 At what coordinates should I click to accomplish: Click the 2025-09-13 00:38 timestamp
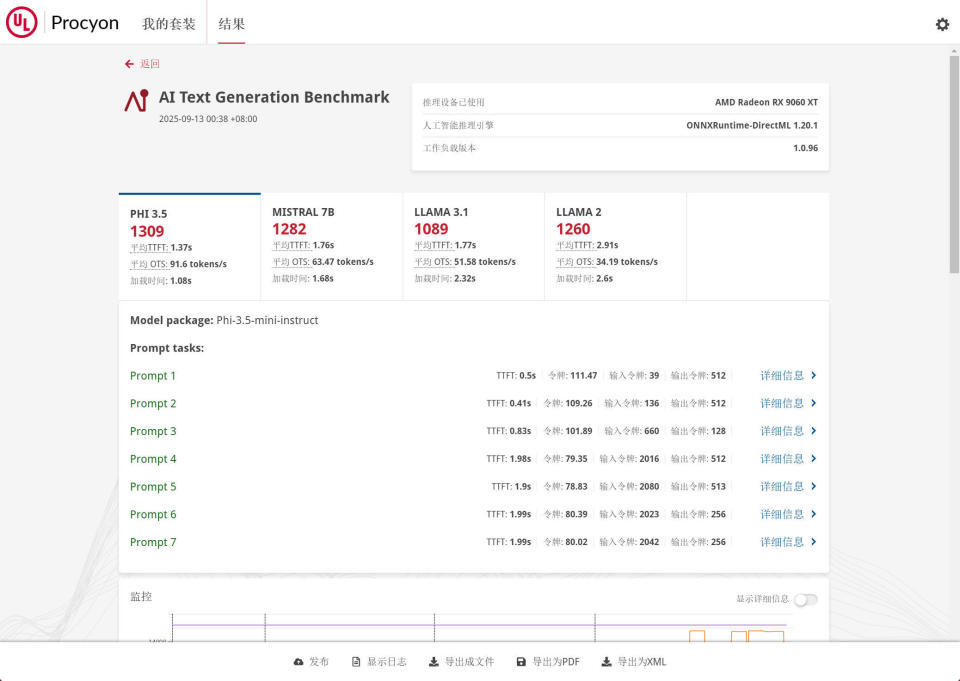pos(208,119)
